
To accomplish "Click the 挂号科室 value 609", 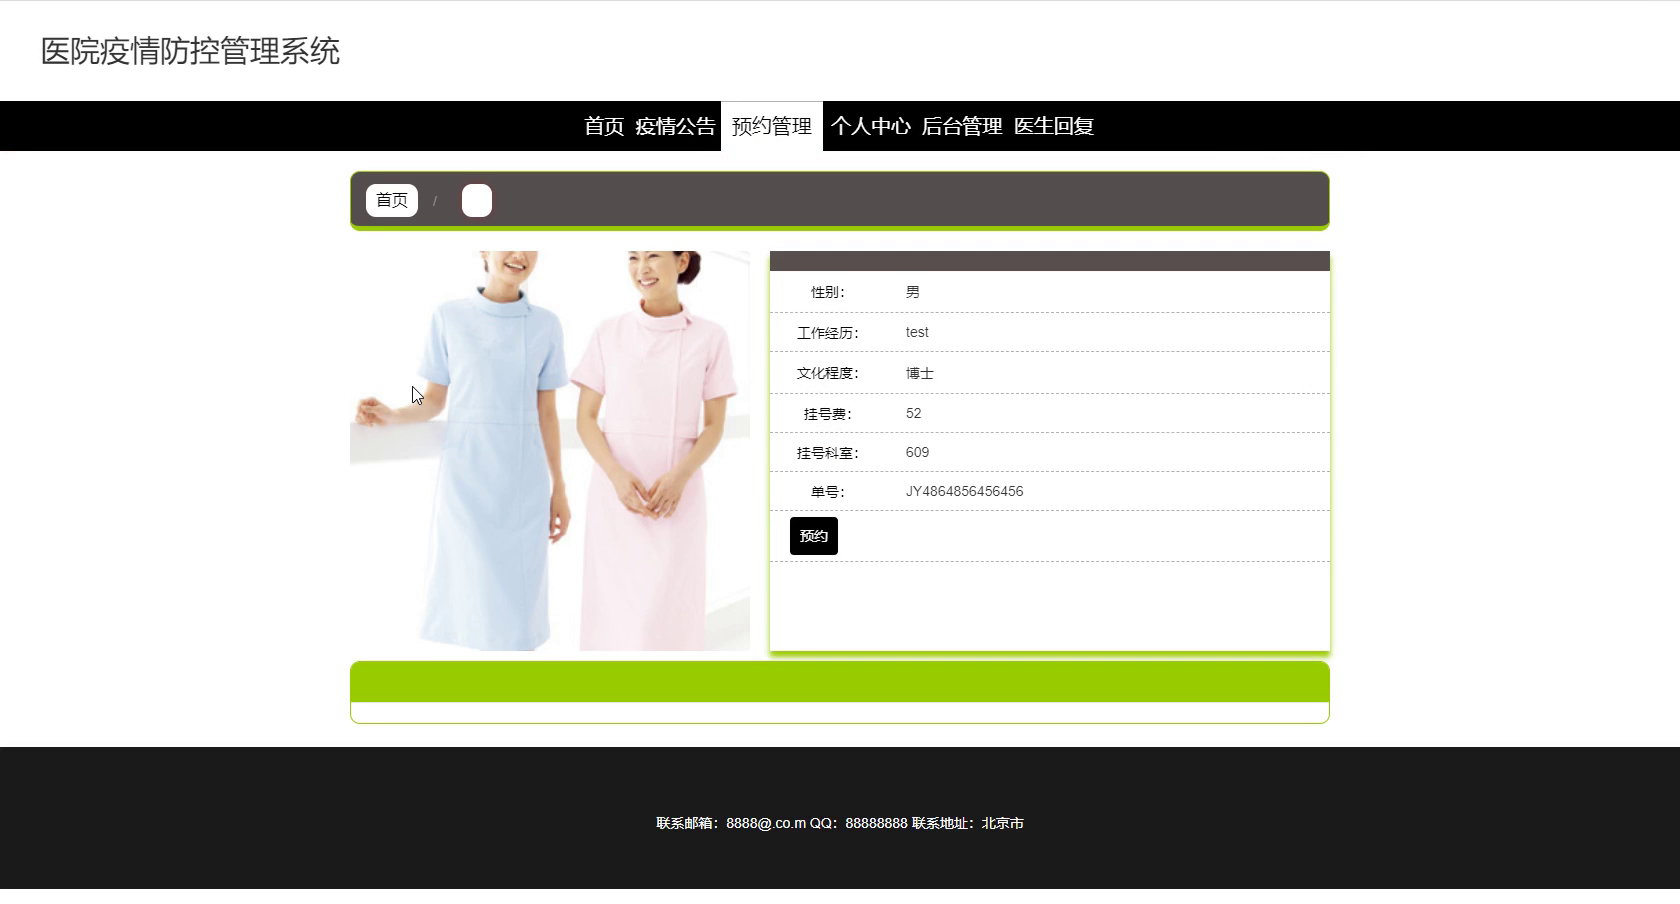I will 917,453.
